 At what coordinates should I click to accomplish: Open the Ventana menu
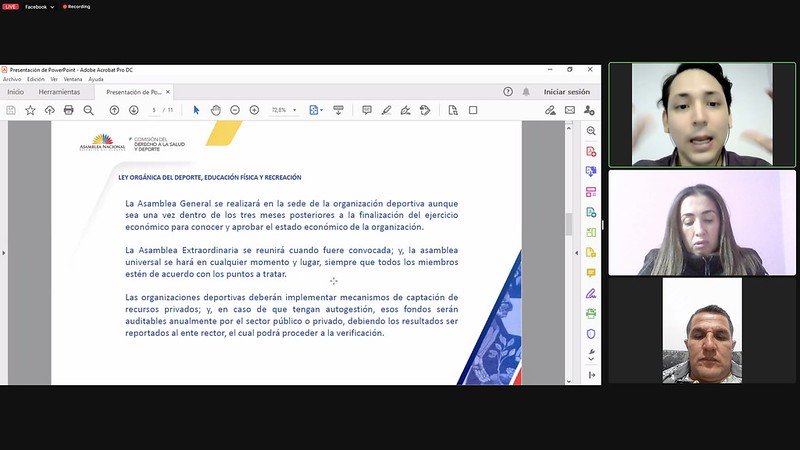click(x=73, y=79)
